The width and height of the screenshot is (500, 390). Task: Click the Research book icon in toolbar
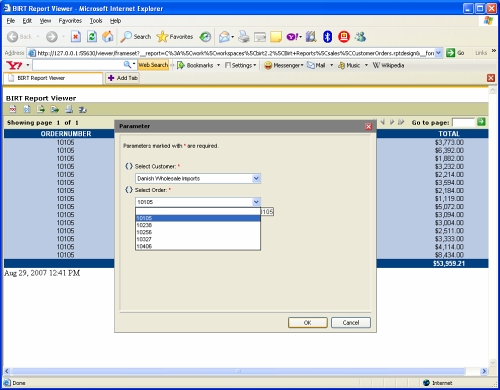click(311, 37)
